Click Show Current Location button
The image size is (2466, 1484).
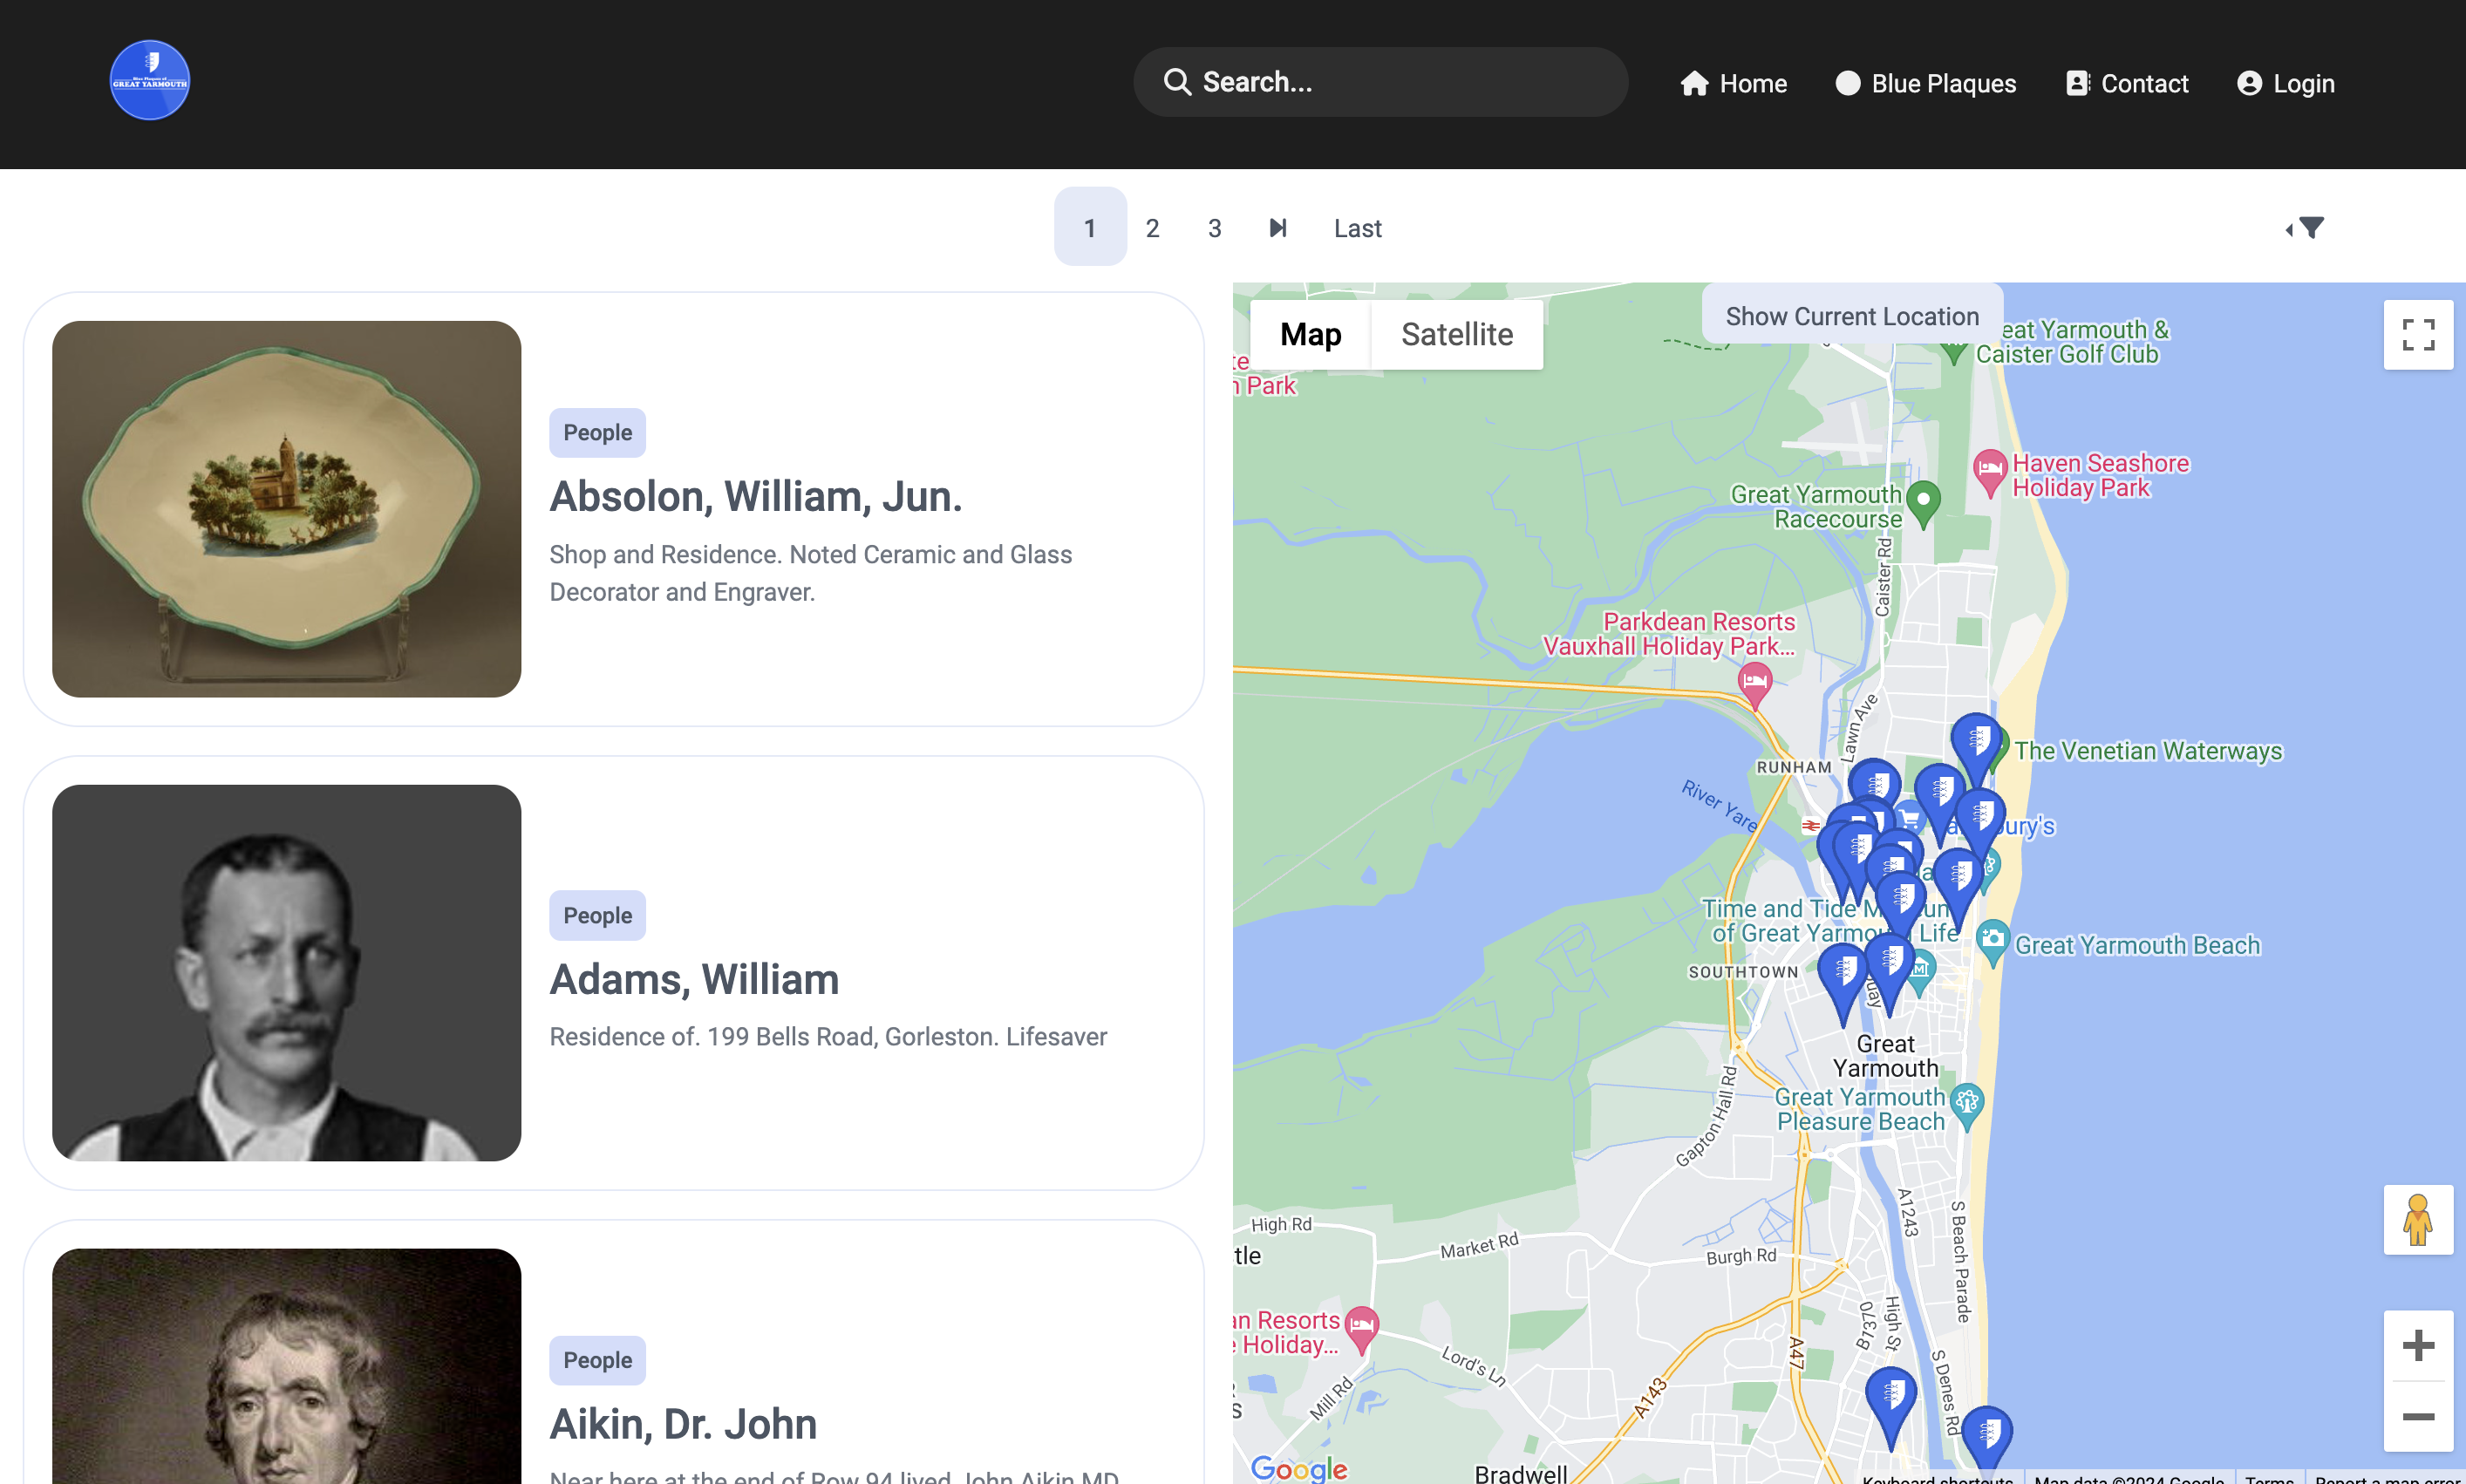[x=1852, y=316]
